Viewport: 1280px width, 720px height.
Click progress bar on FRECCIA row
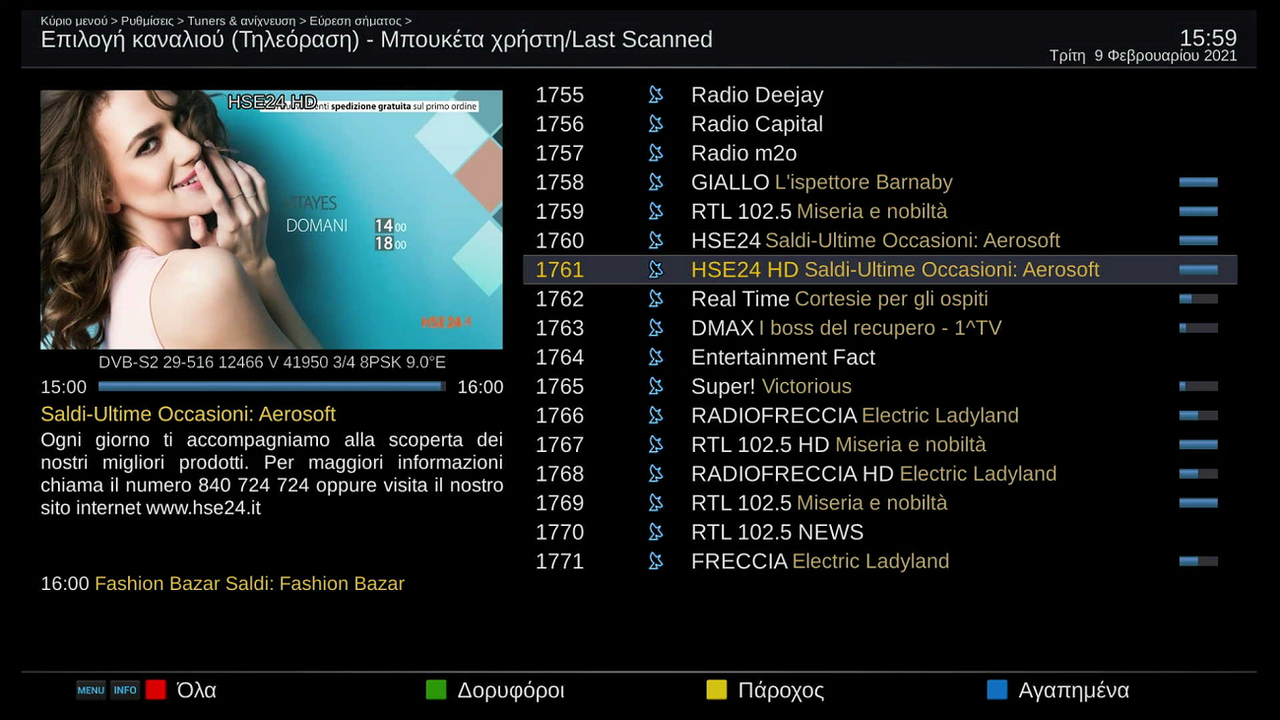pyautogui.click(x=1198, y=560)
